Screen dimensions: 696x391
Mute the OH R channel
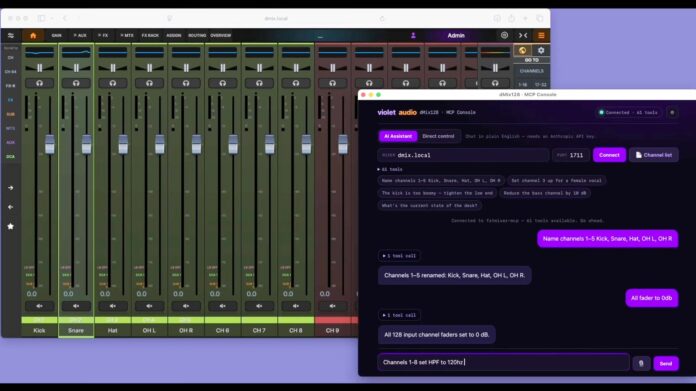tap(186, 306)
